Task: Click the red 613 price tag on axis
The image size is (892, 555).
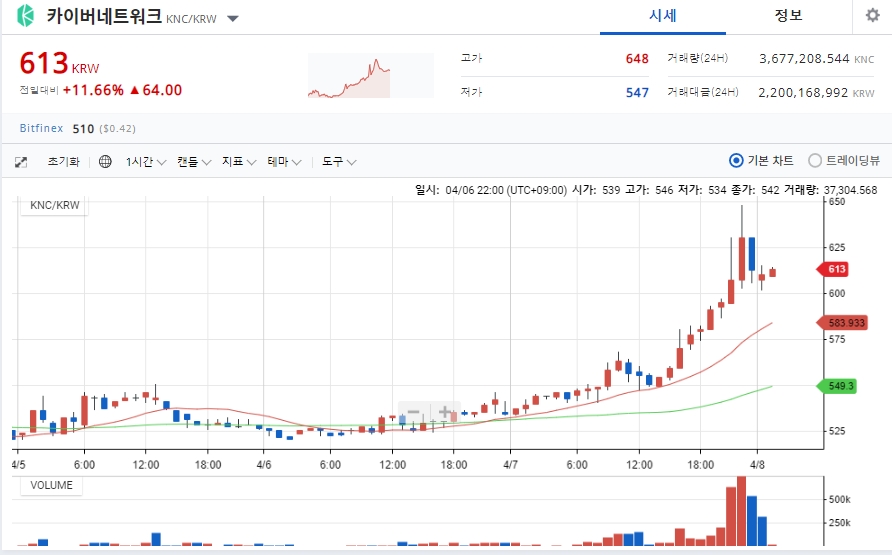Action: (x=832, y=269)
